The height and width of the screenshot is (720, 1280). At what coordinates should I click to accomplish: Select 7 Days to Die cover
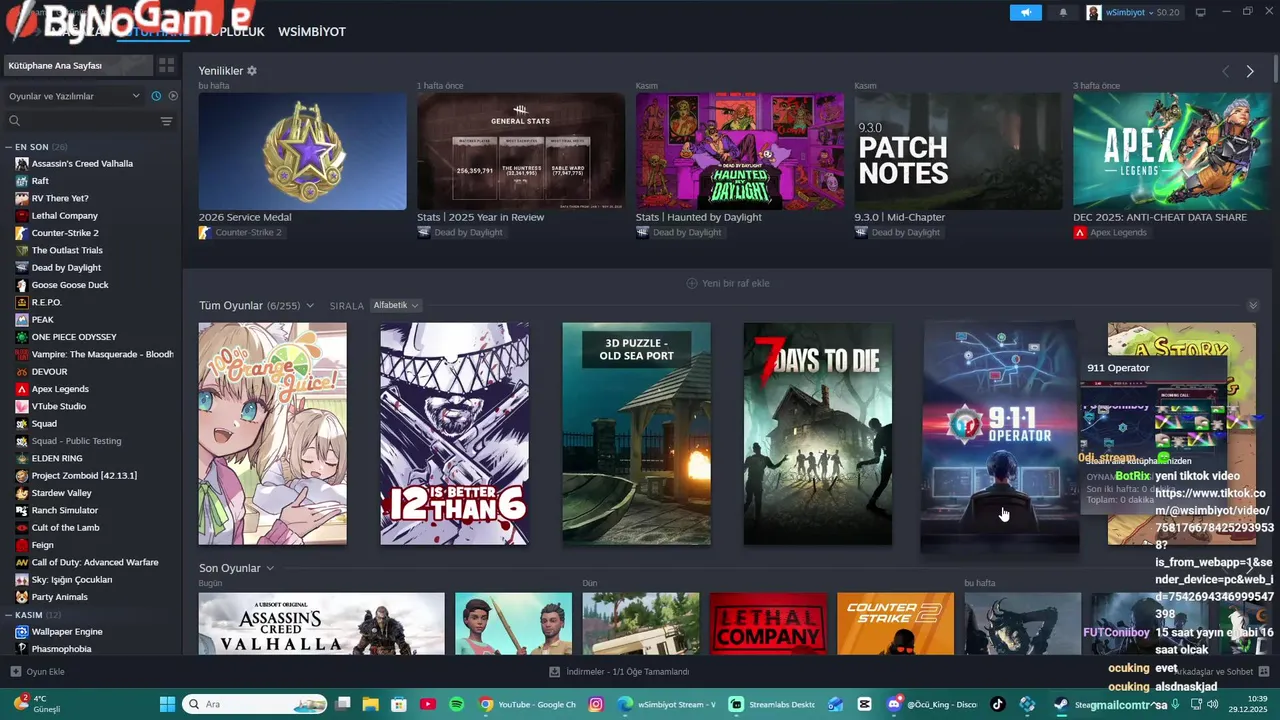click(818, 433)
